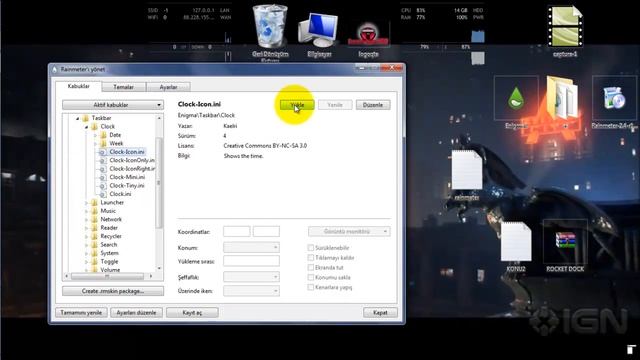Select Clock.ini in the tree
Image resolution: width=640 pixels, height=360 pixels.
click(120, 194)
